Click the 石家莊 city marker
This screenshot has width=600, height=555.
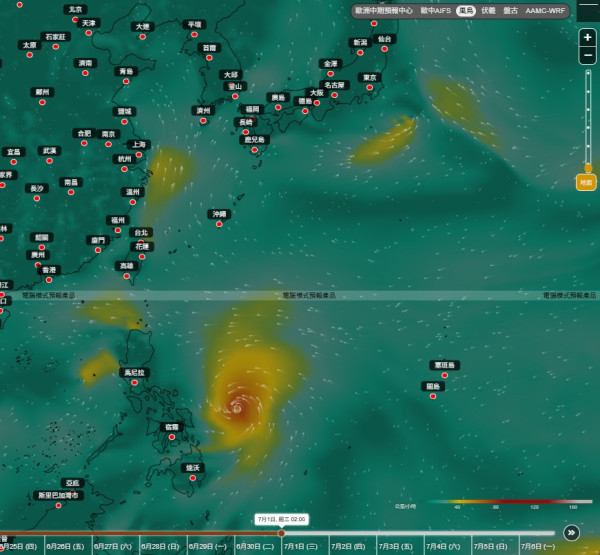pyautogui.click(x=56, y=47)
